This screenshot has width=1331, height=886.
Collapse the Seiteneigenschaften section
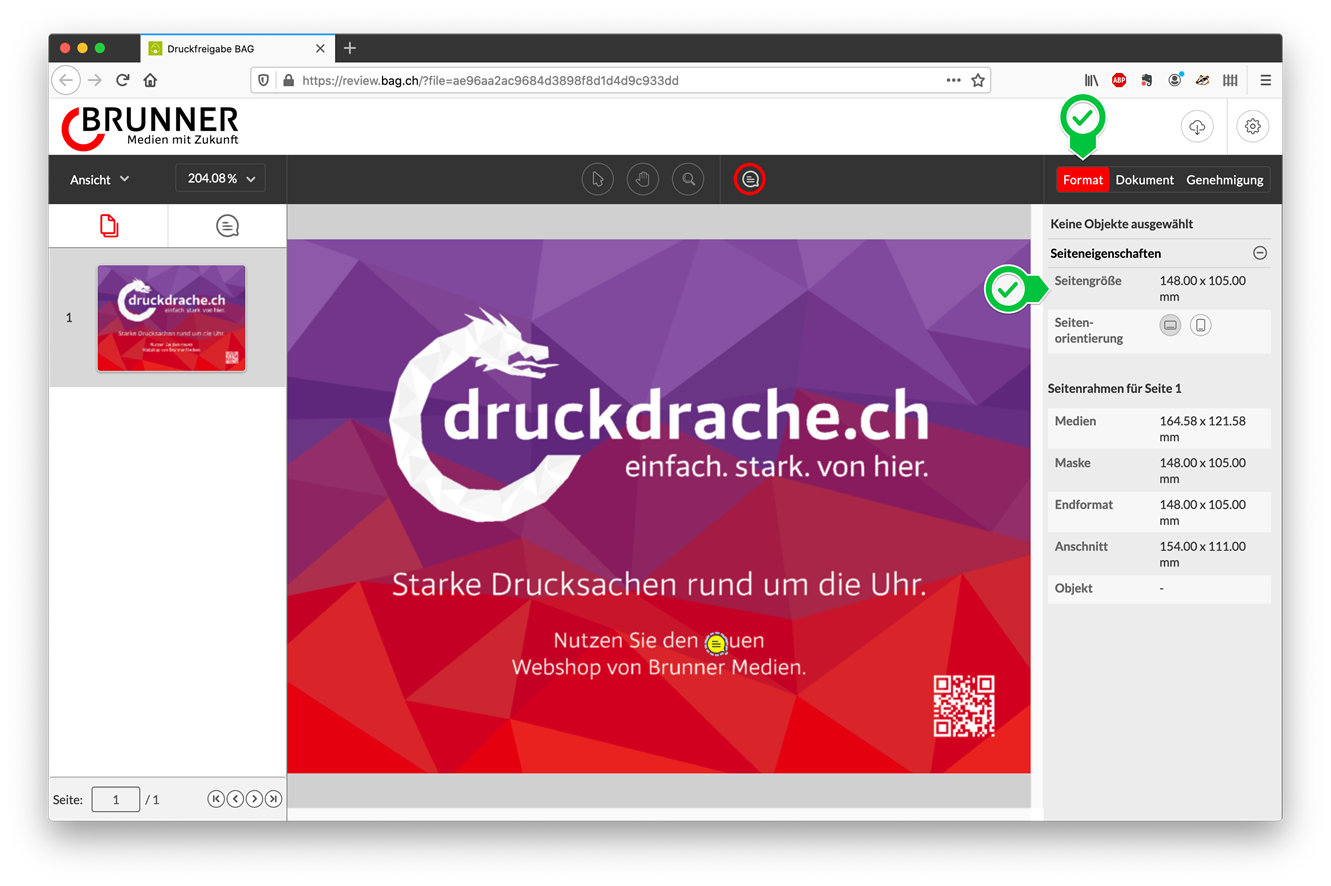[x=1260, y=254]
